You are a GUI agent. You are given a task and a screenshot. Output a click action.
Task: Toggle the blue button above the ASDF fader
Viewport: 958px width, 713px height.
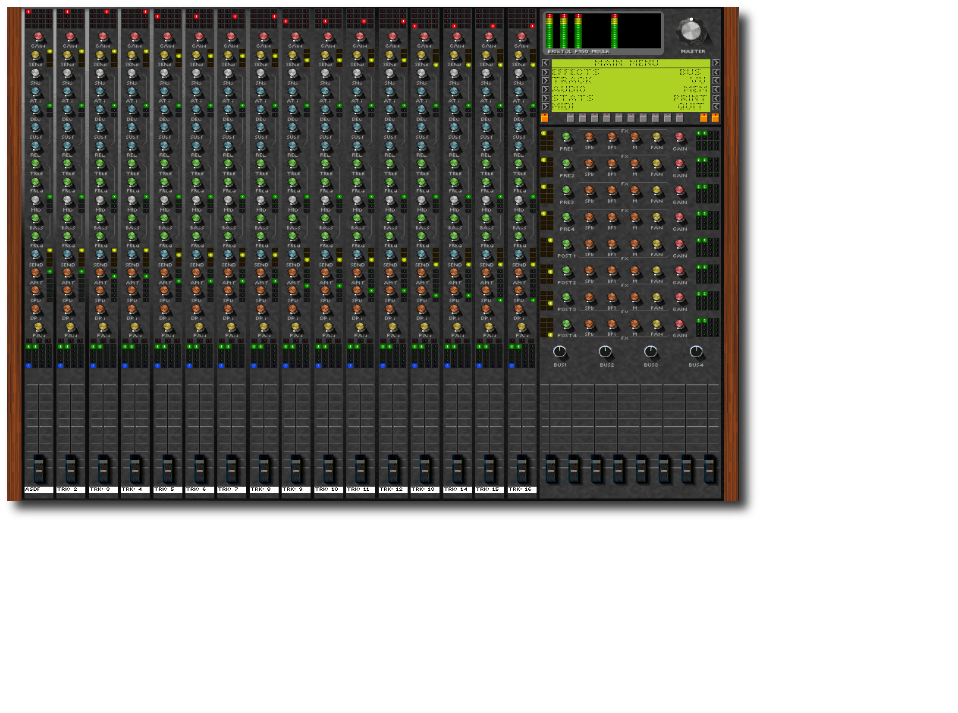tap(29, 365)
